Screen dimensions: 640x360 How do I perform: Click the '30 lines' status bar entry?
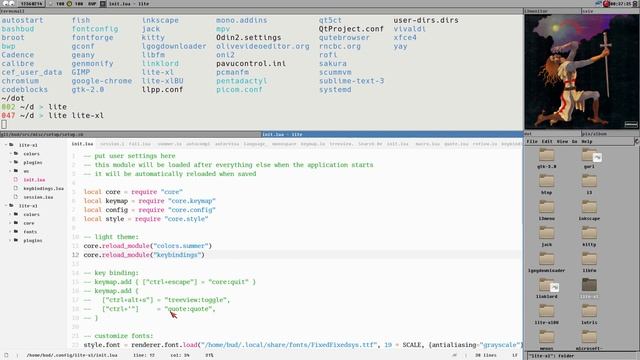click(x=486, y=355)
